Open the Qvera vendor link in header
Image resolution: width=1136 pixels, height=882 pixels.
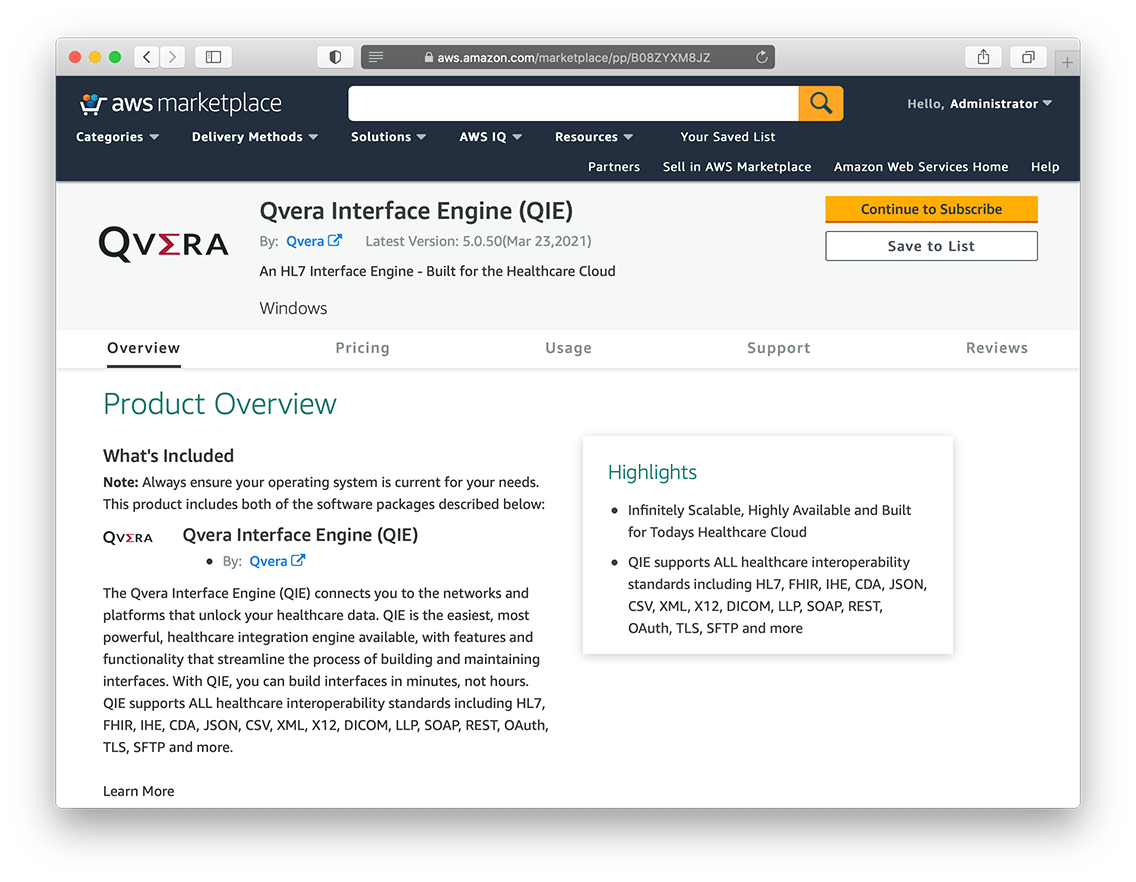click(305, 241)
